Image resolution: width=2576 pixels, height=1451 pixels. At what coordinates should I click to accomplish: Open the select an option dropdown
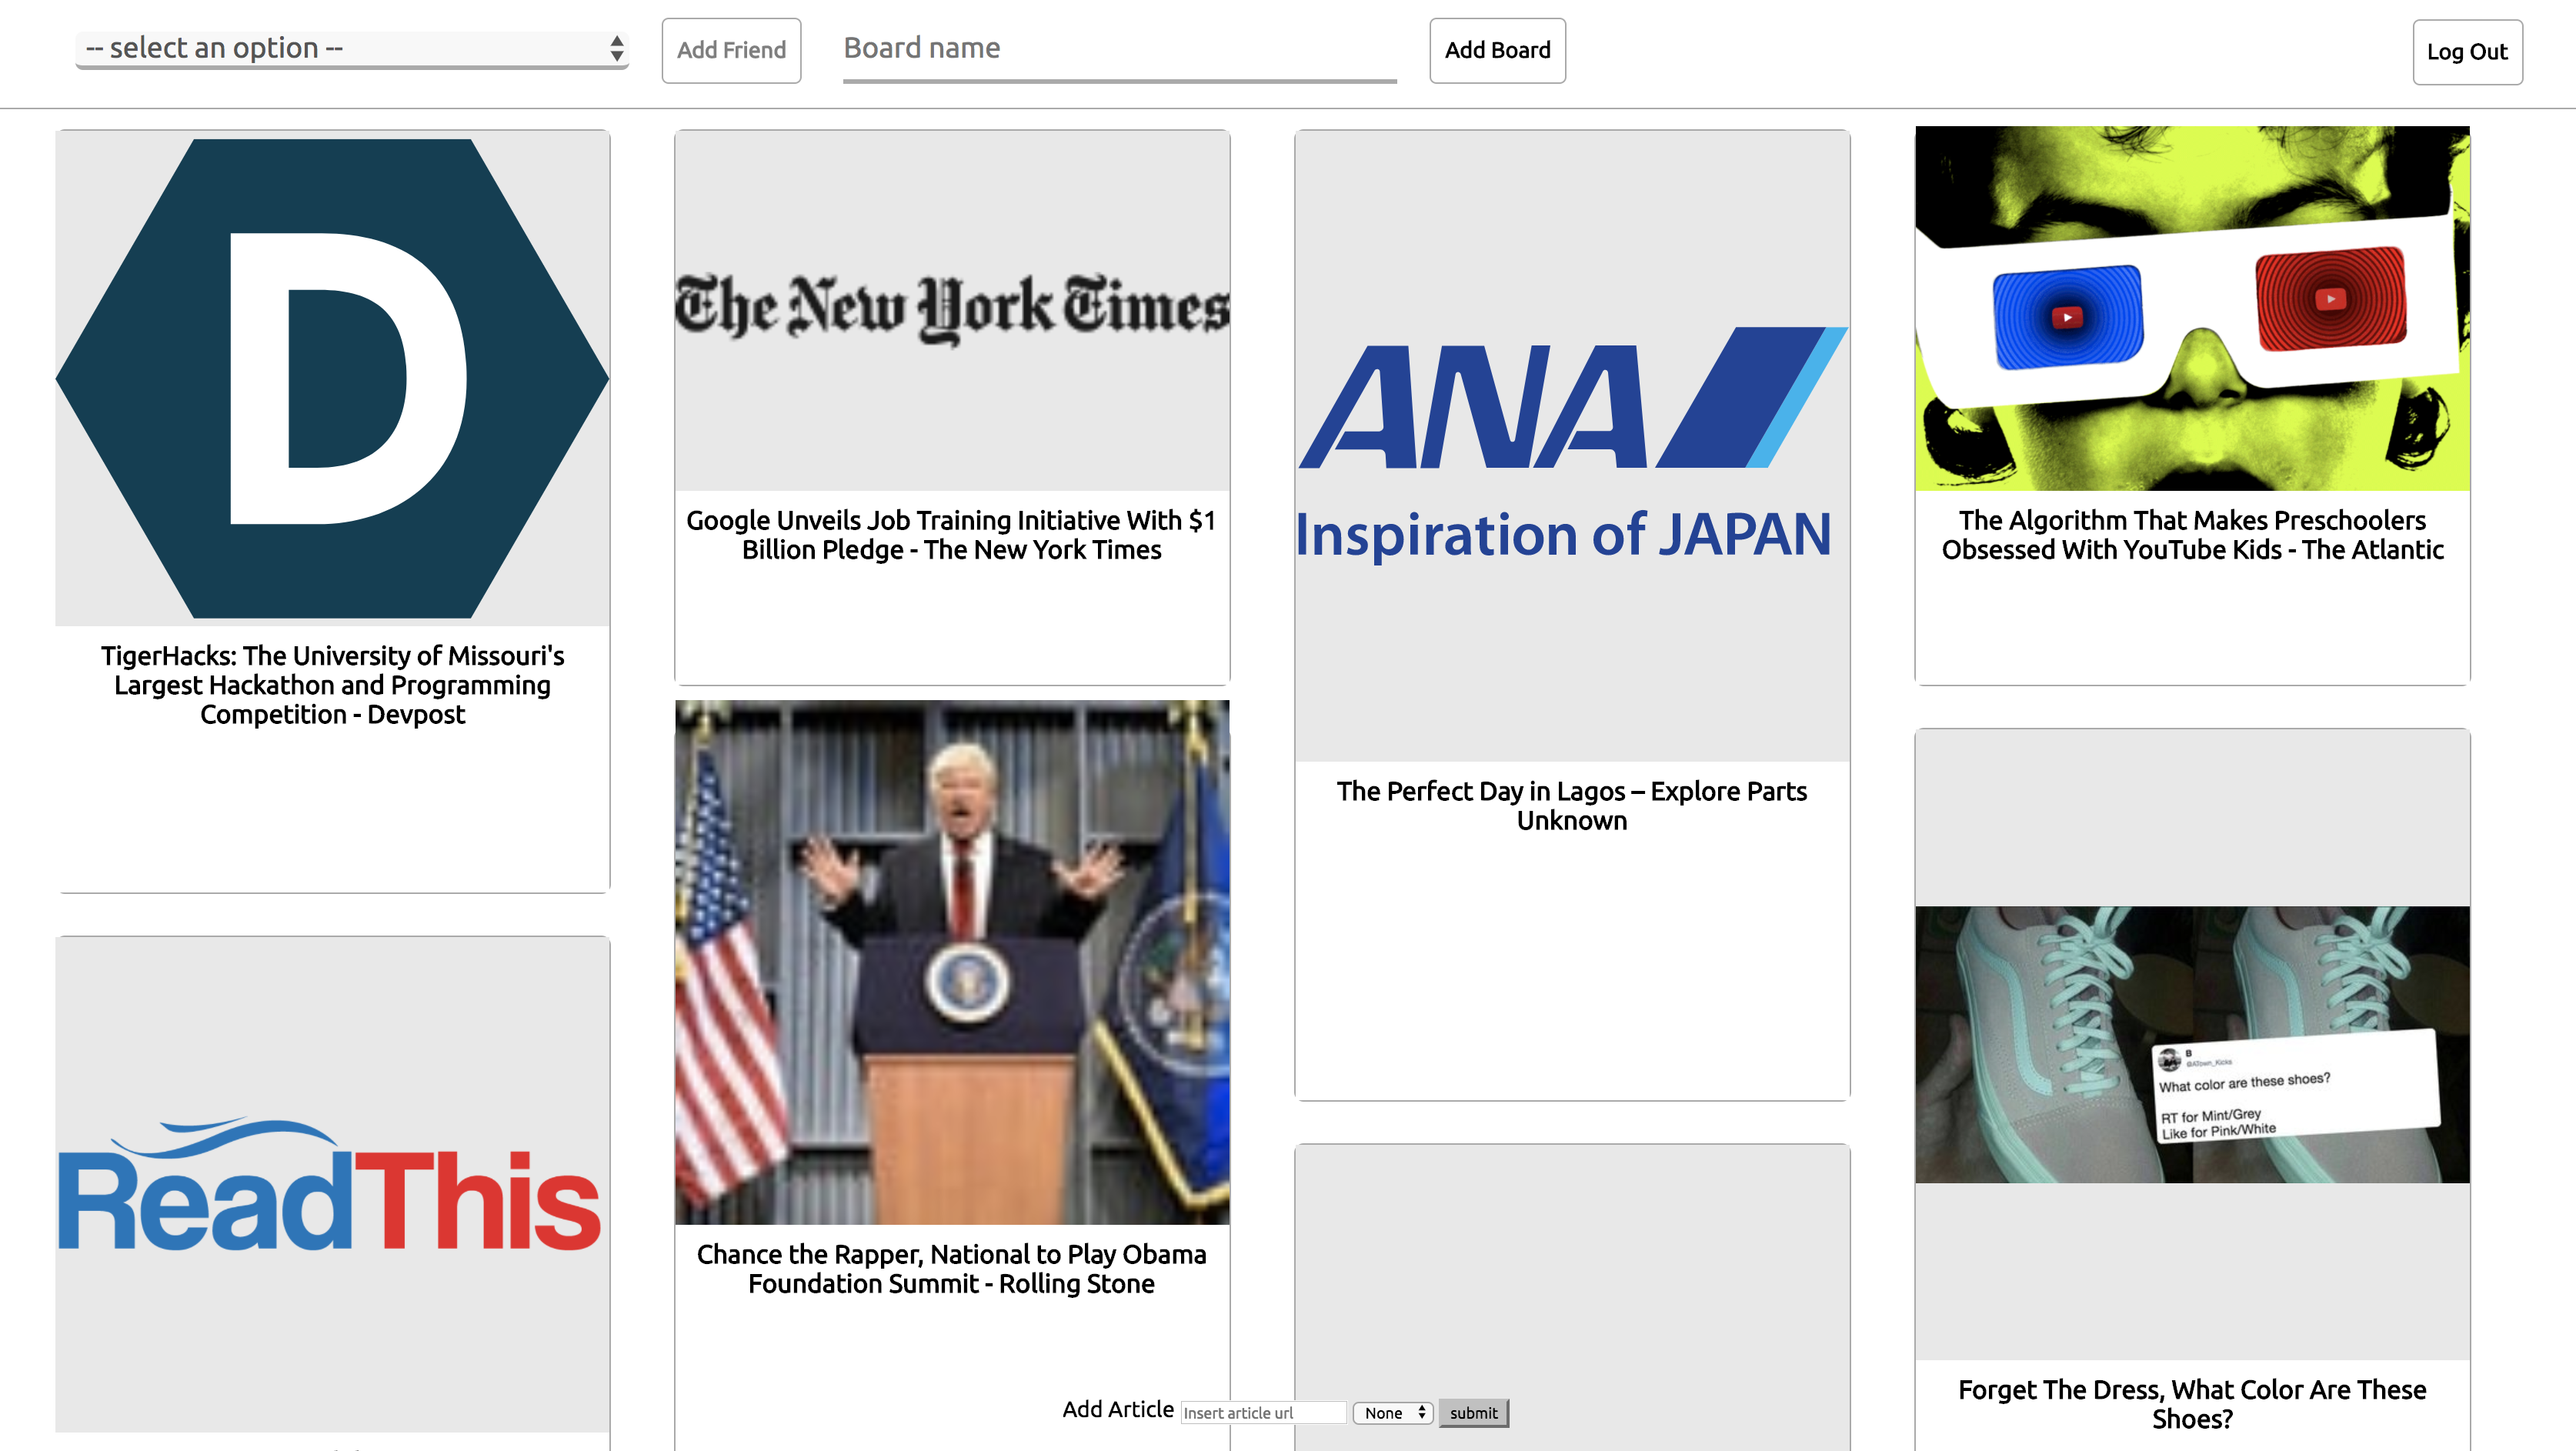(351, 48)
